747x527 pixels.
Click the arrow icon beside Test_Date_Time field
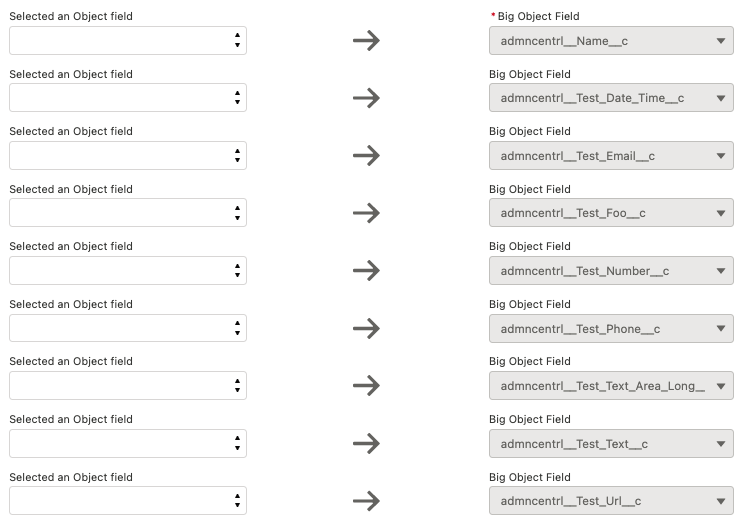[x=366, y=98]
